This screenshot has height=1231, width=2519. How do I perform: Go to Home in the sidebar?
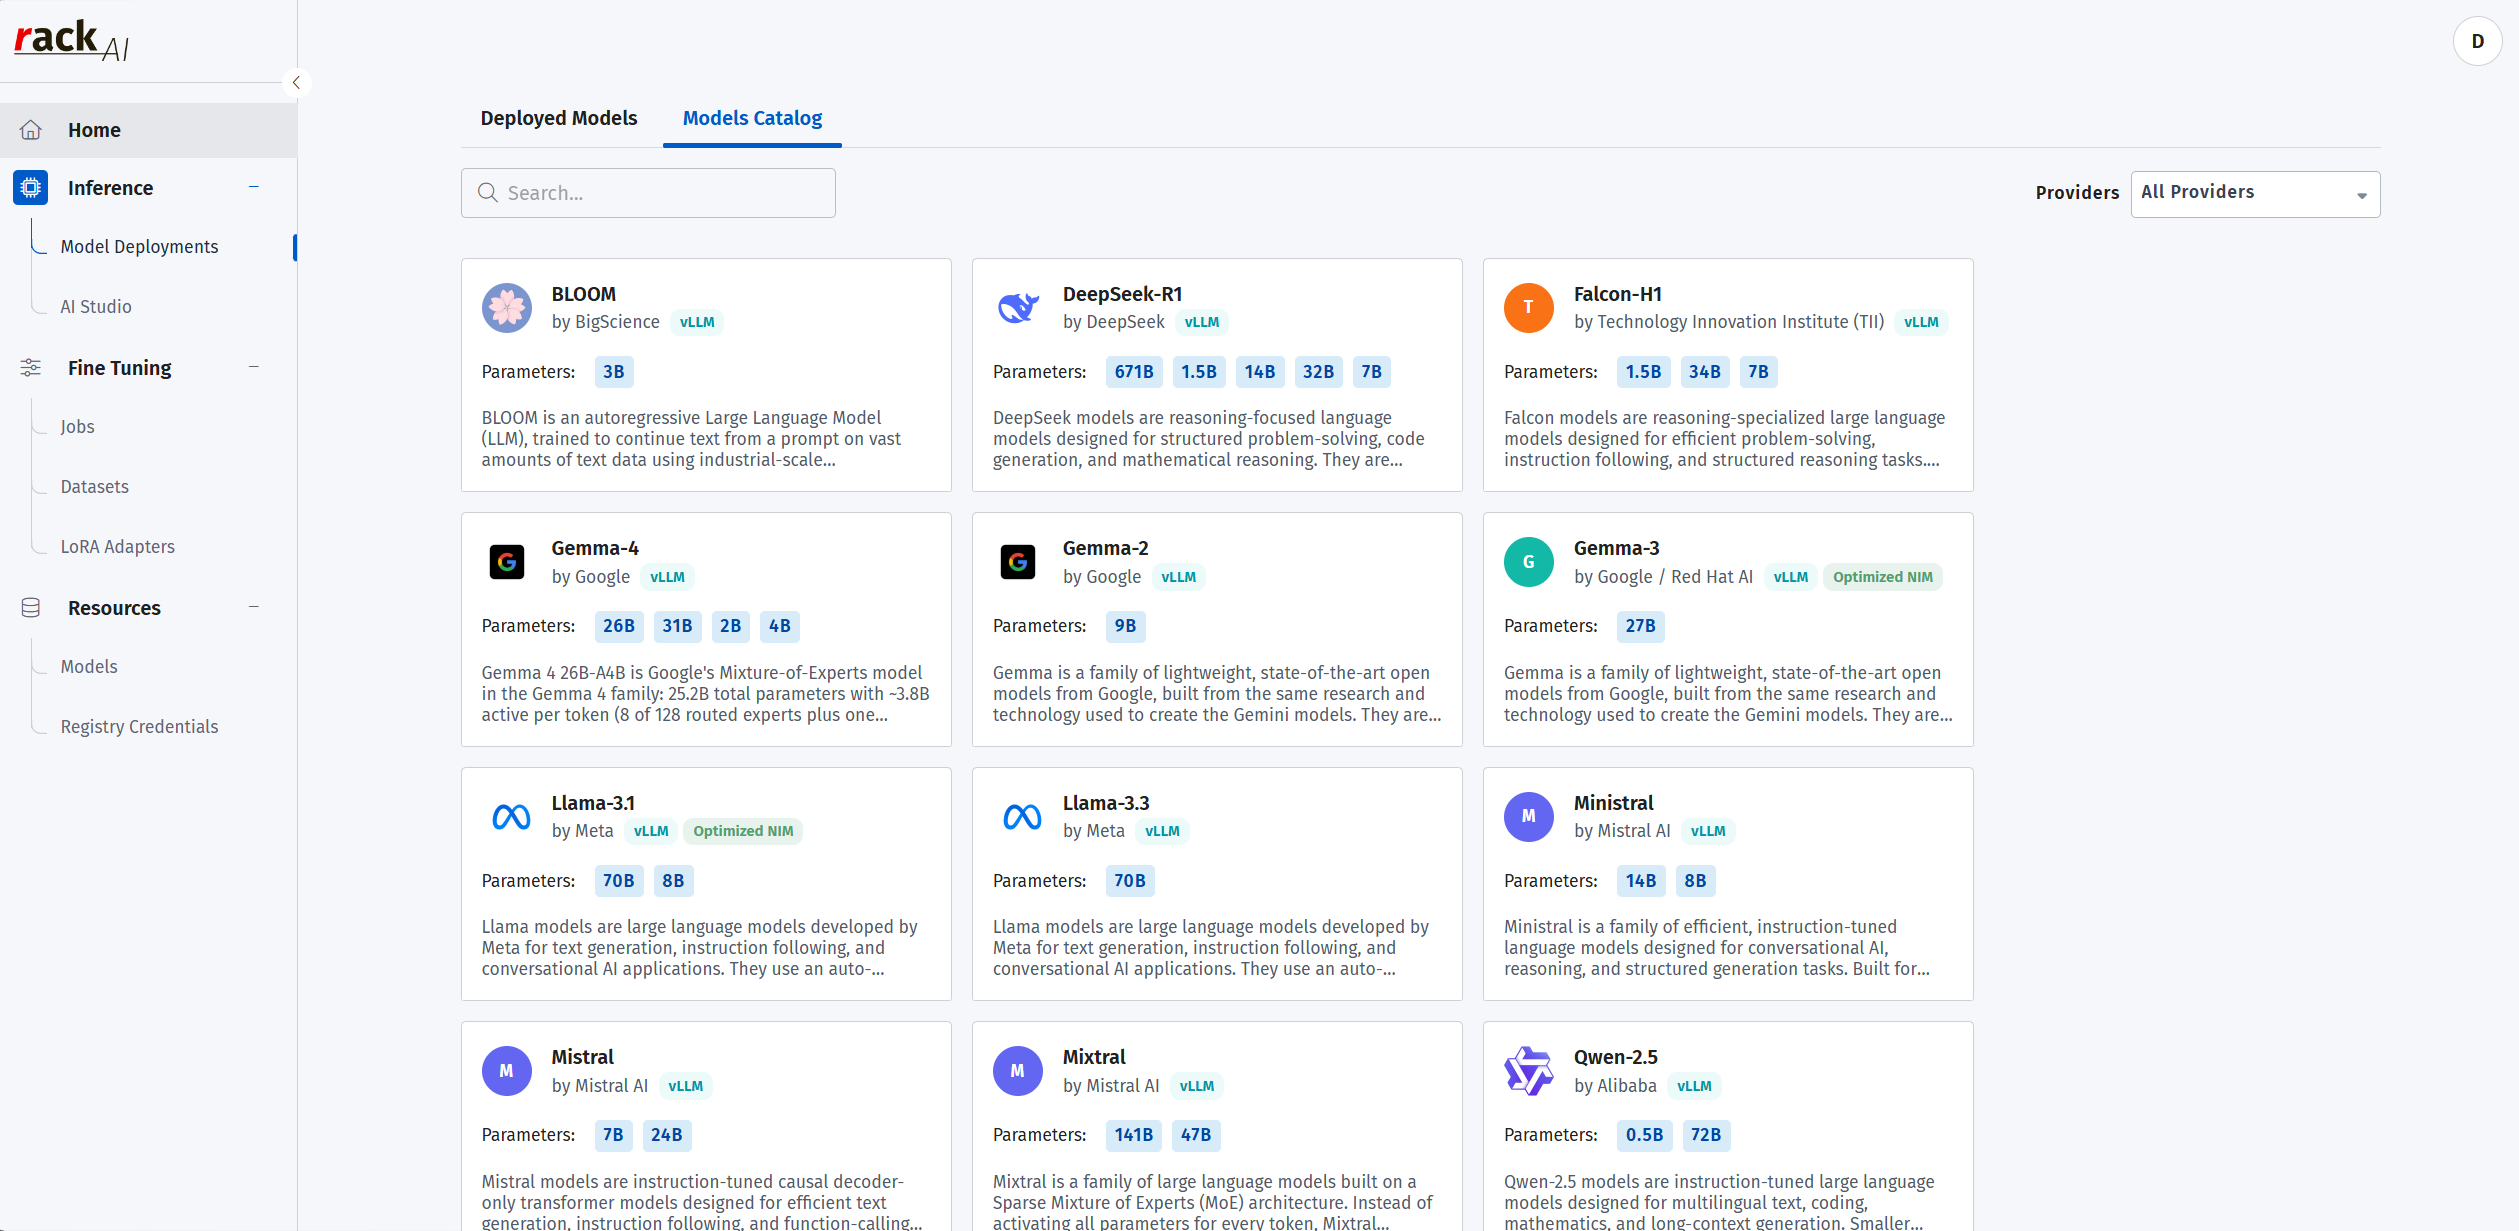click(148, 130)
